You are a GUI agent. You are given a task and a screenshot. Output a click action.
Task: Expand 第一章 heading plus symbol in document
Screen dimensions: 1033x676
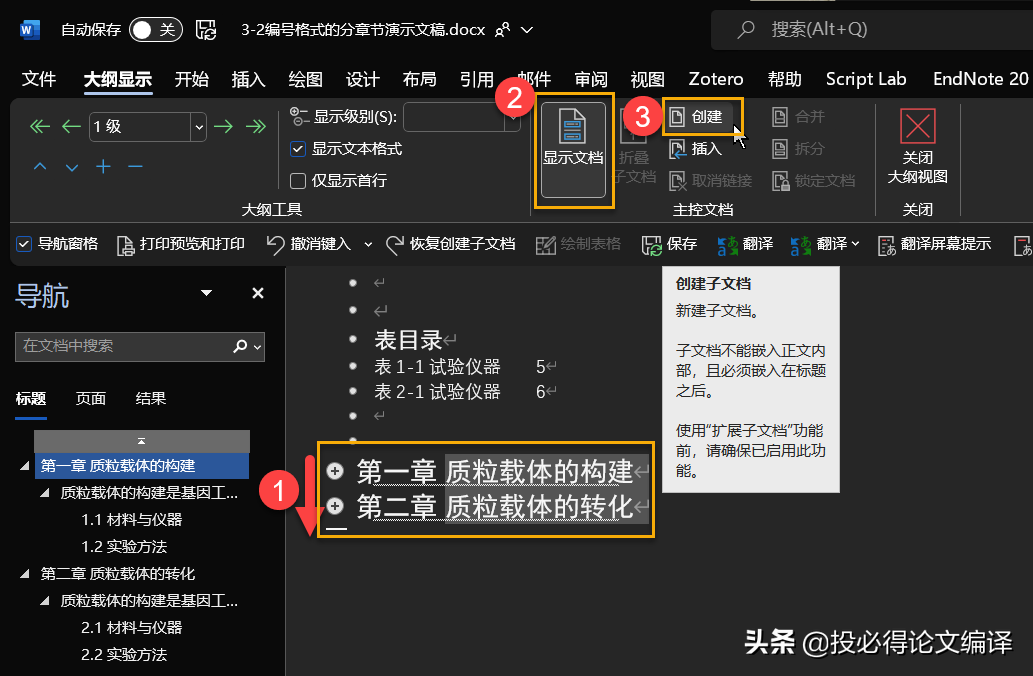point(335,470)
